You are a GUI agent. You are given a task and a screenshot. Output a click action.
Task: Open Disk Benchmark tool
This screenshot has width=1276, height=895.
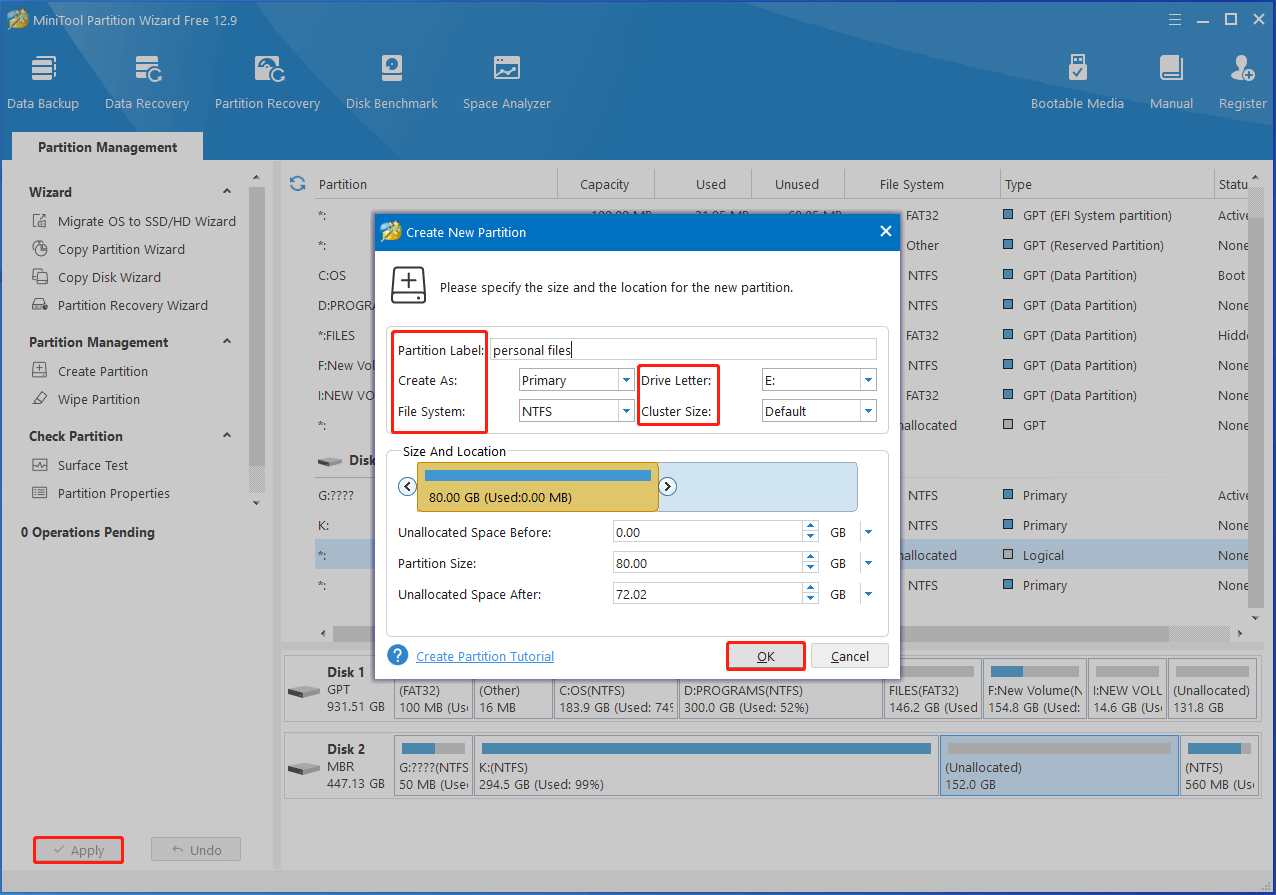(392, 82)
